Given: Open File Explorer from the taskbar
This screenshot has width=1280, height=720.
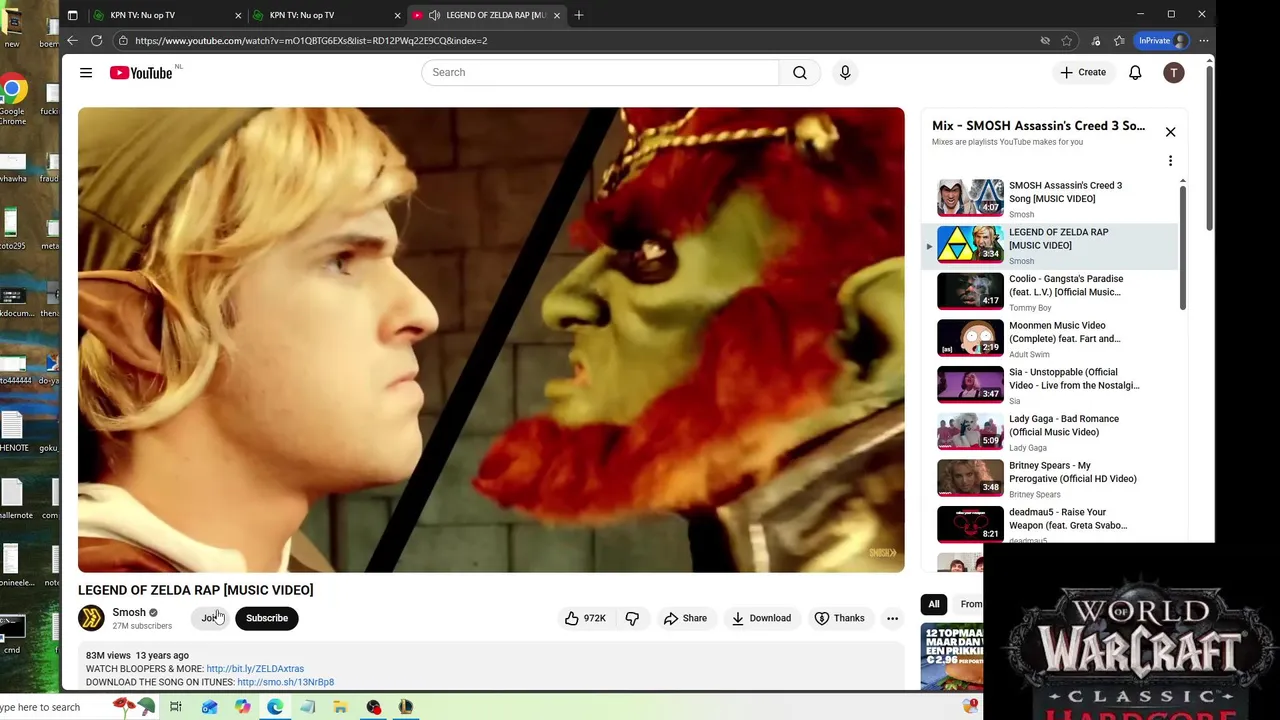Looking at the screenshot, I should coord(340,707).
